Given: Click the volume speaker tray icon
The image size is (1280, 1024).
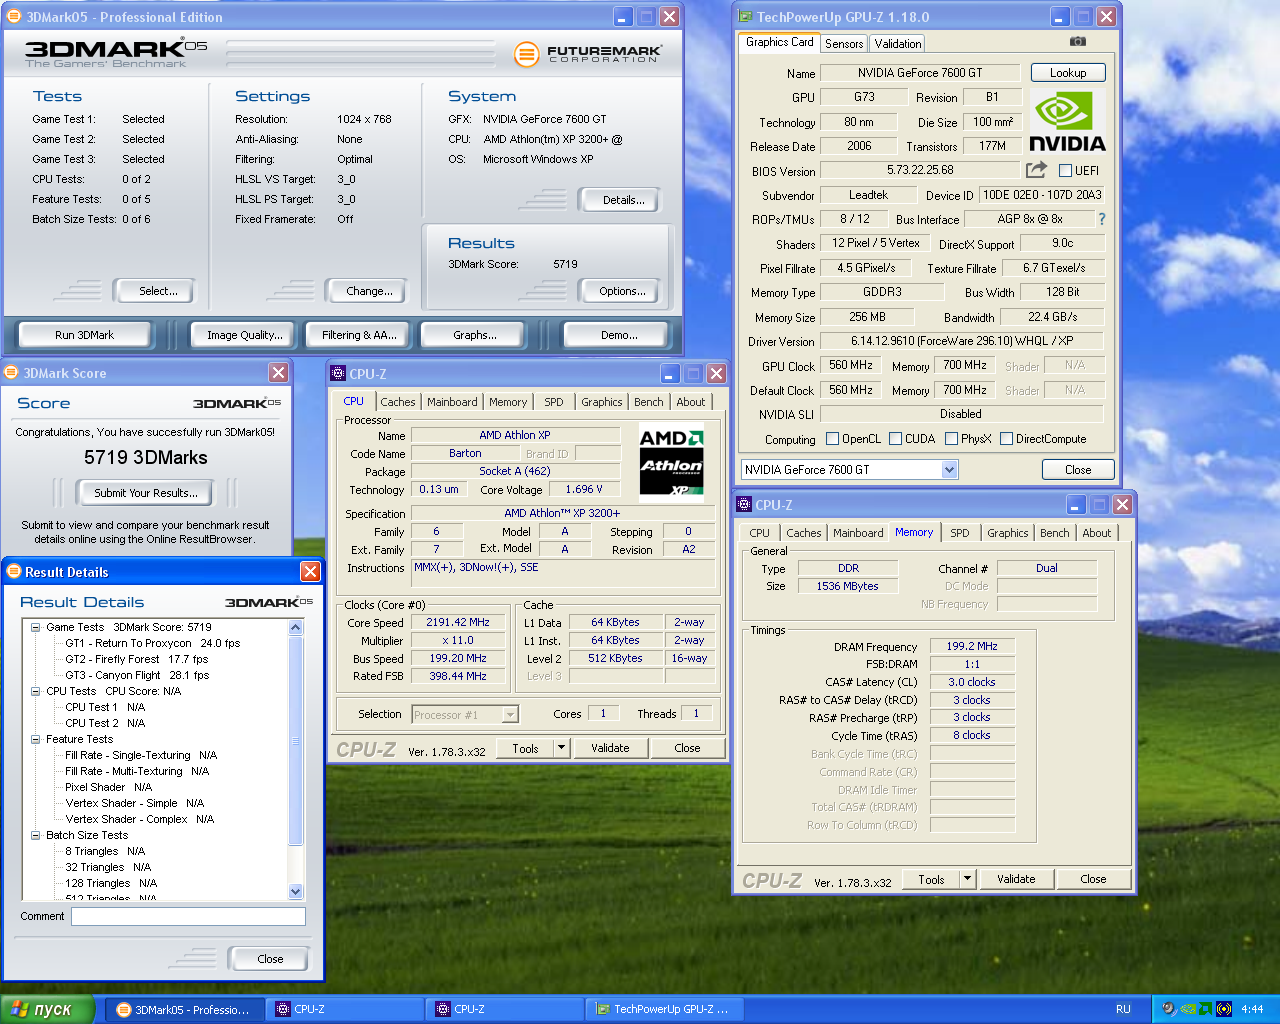Looking at the screenshot, I should click(x=1169, y=1009).
